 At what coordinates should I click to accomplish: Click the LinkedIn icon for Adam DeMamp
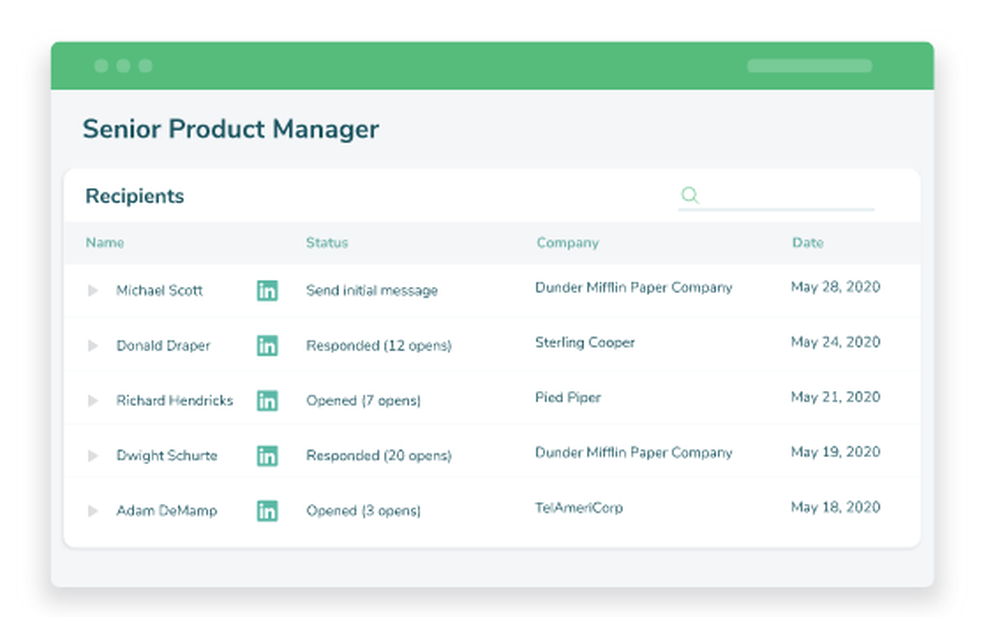click(267, 510)
